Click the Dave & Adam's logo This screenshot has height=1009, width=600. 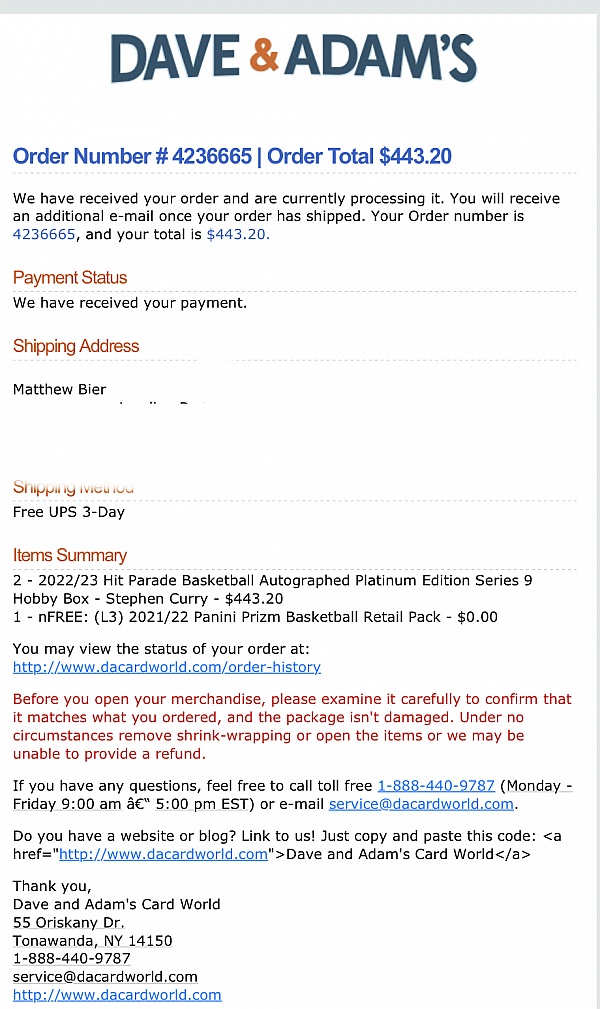tap(294, 58)
